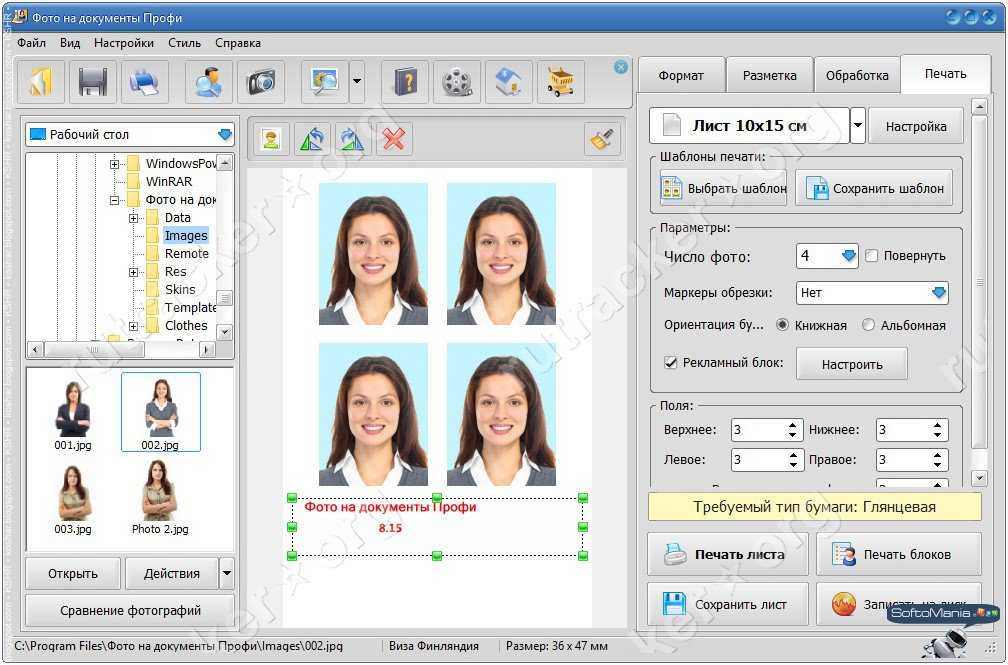Image resolution: width=1008 pixels, height=665 pixels.
Task: Open help via the book icon
Action: pyautogui.click(x=404, y=82)
